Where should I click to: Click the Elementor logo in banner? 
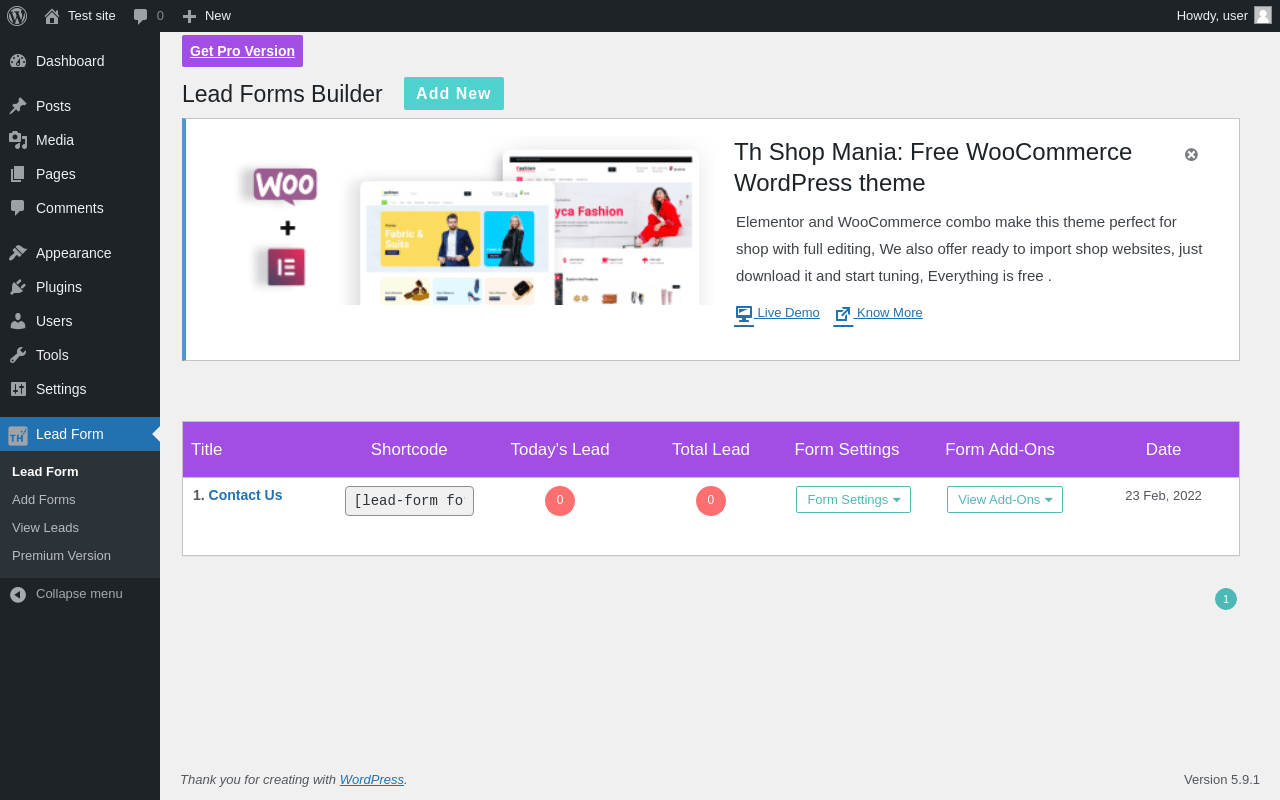286,267
